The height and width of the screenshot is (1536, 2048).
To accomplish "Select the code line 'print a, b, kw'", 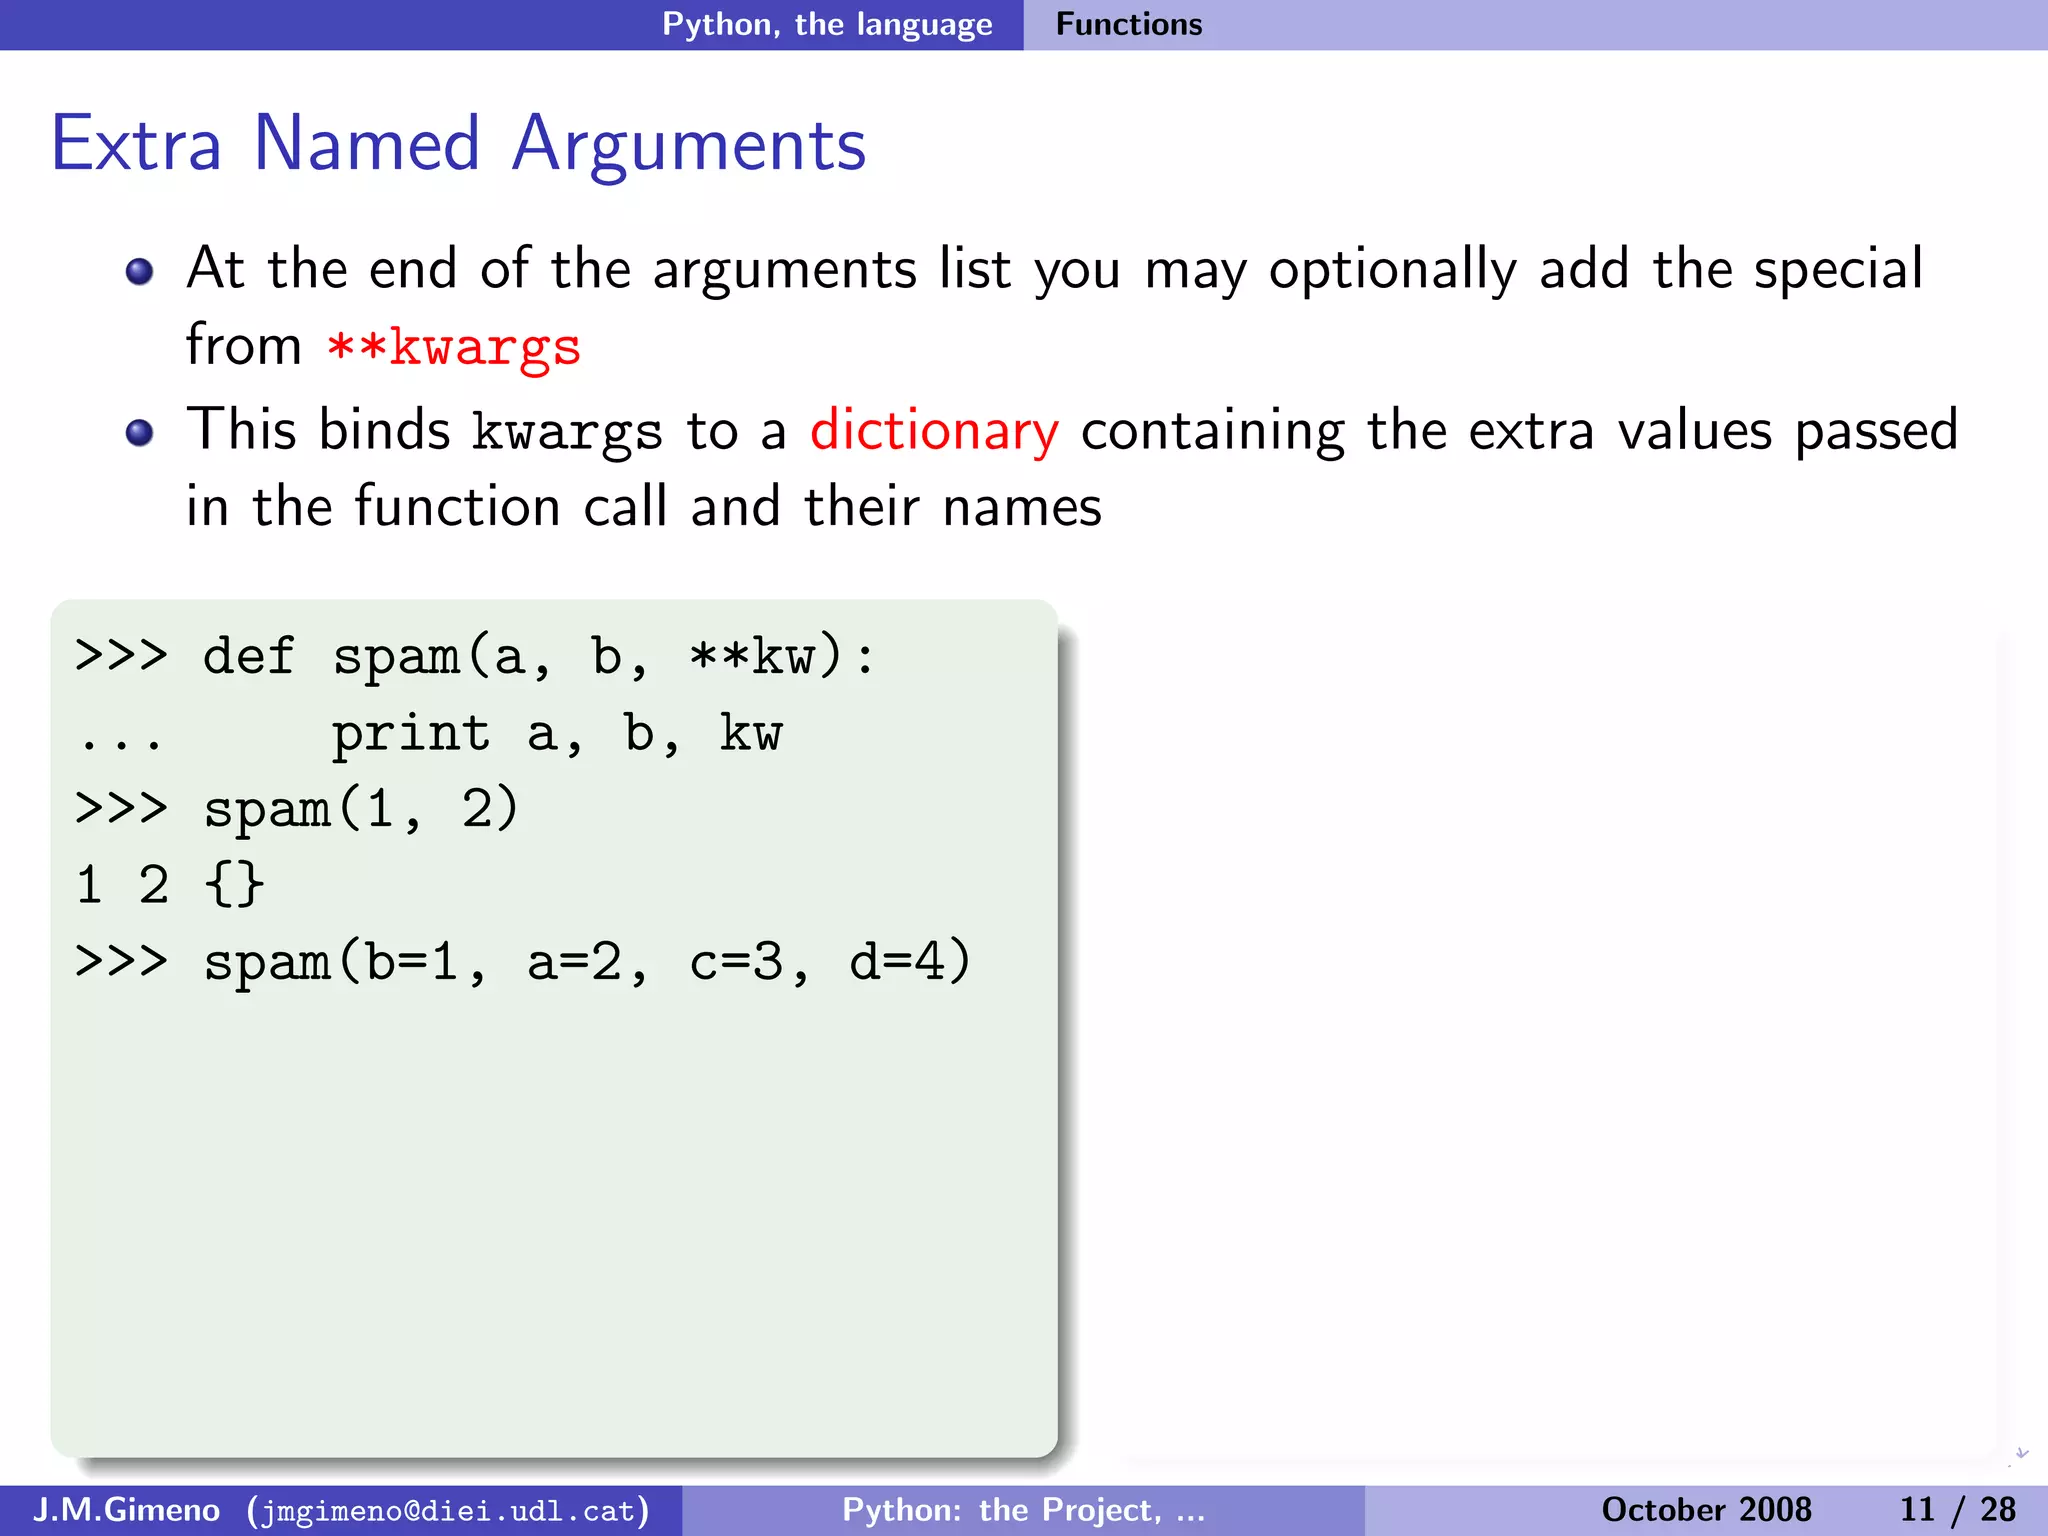I will (x=557, y=734).
